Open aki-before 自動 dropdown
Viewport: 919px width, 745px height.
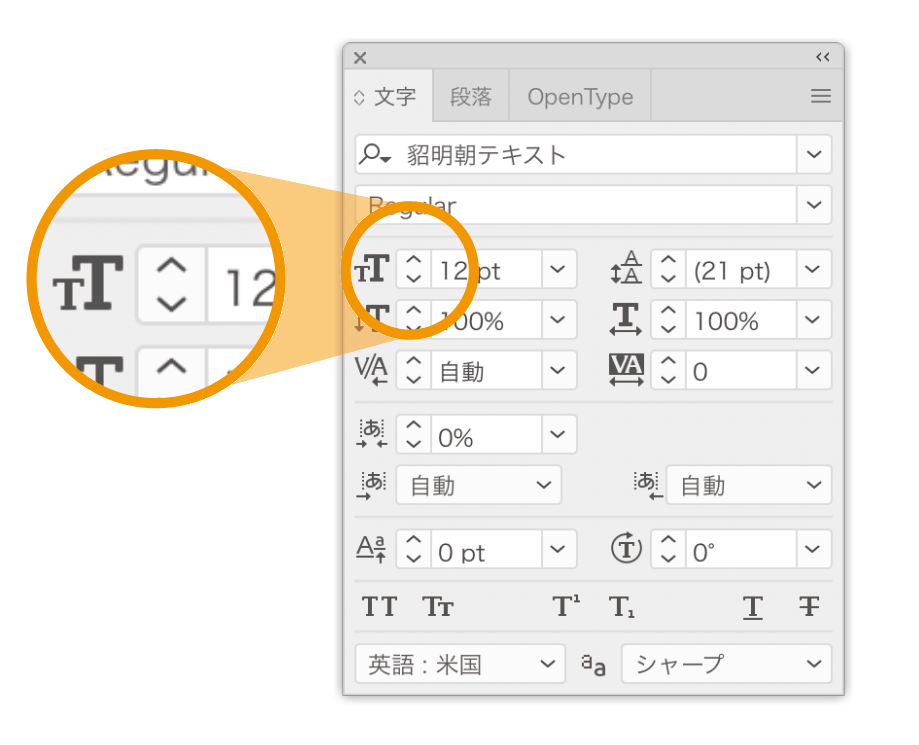[x=478, y=485]
